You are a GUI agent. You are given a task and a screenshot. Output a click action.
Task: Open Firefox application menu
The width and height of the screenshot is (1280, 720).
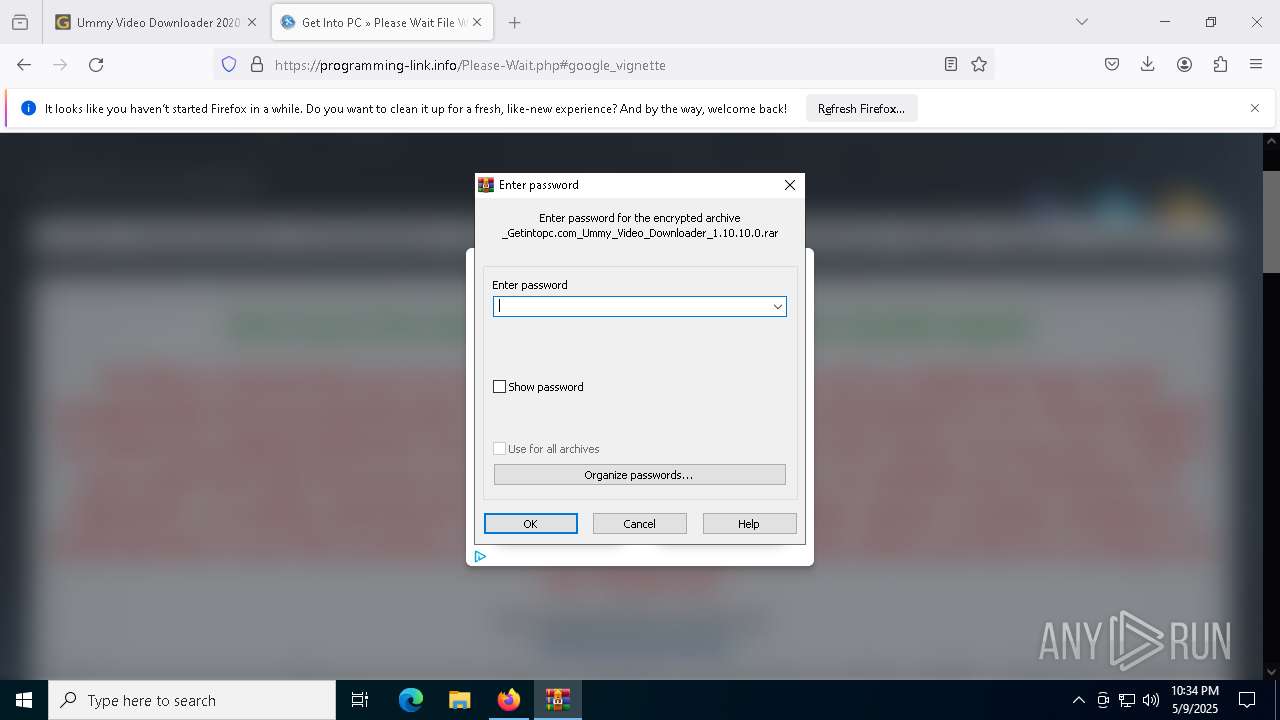[1256, 65]
